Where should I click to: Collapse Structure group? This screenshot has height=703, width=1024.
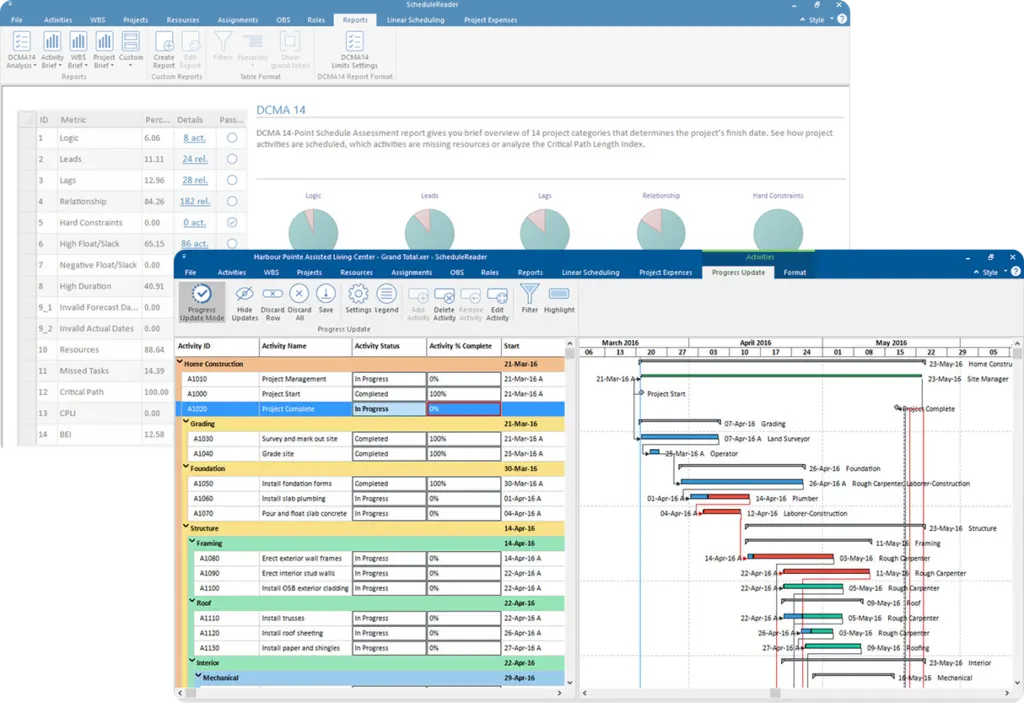(x=186, y=527)
